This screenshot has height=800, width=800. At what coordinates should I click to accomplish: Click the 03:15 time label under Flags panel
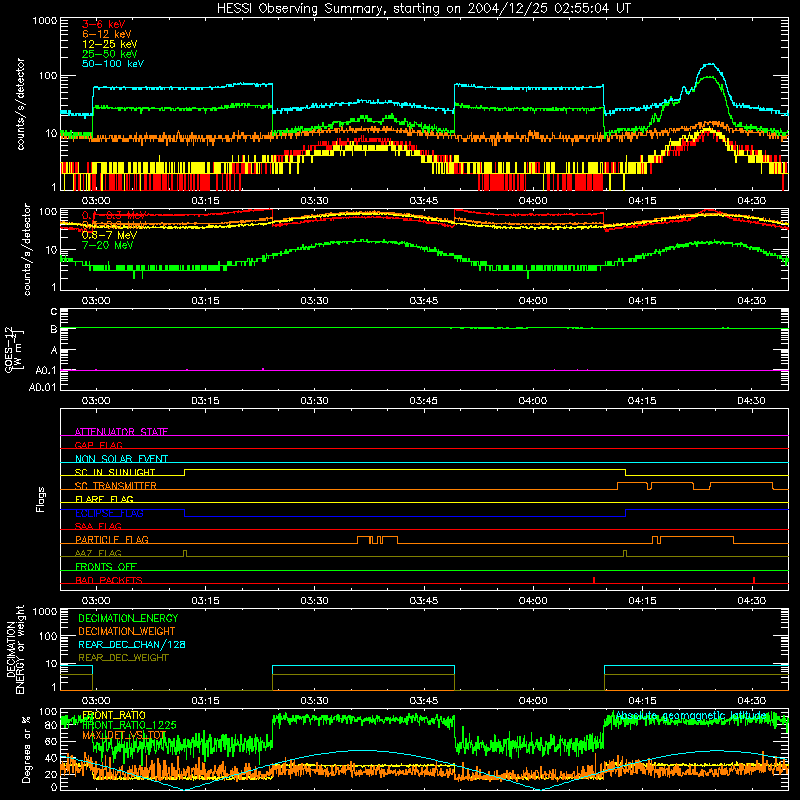coord(205,601)
